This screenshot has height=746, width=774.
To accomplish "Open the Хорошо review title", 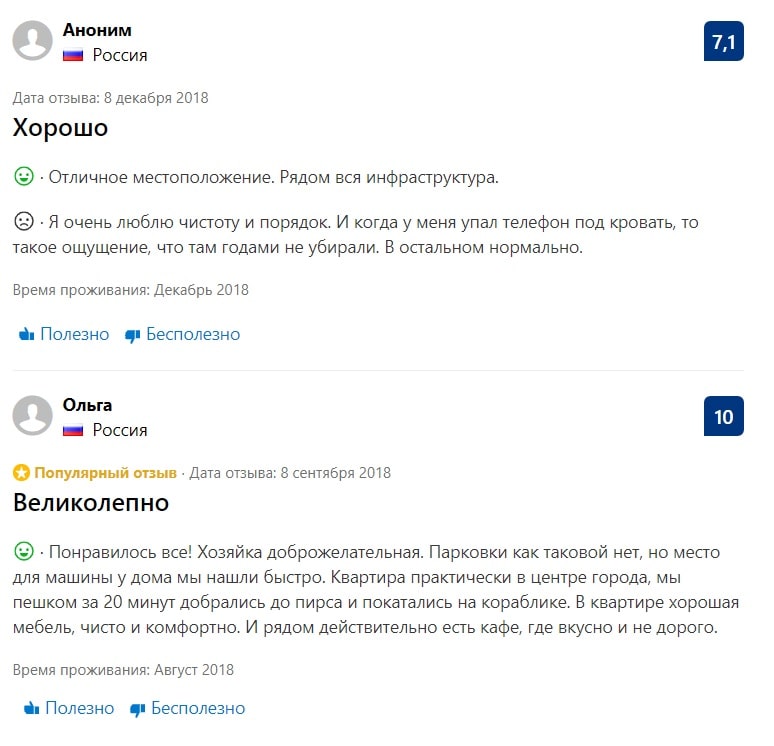I will (60, 128).
